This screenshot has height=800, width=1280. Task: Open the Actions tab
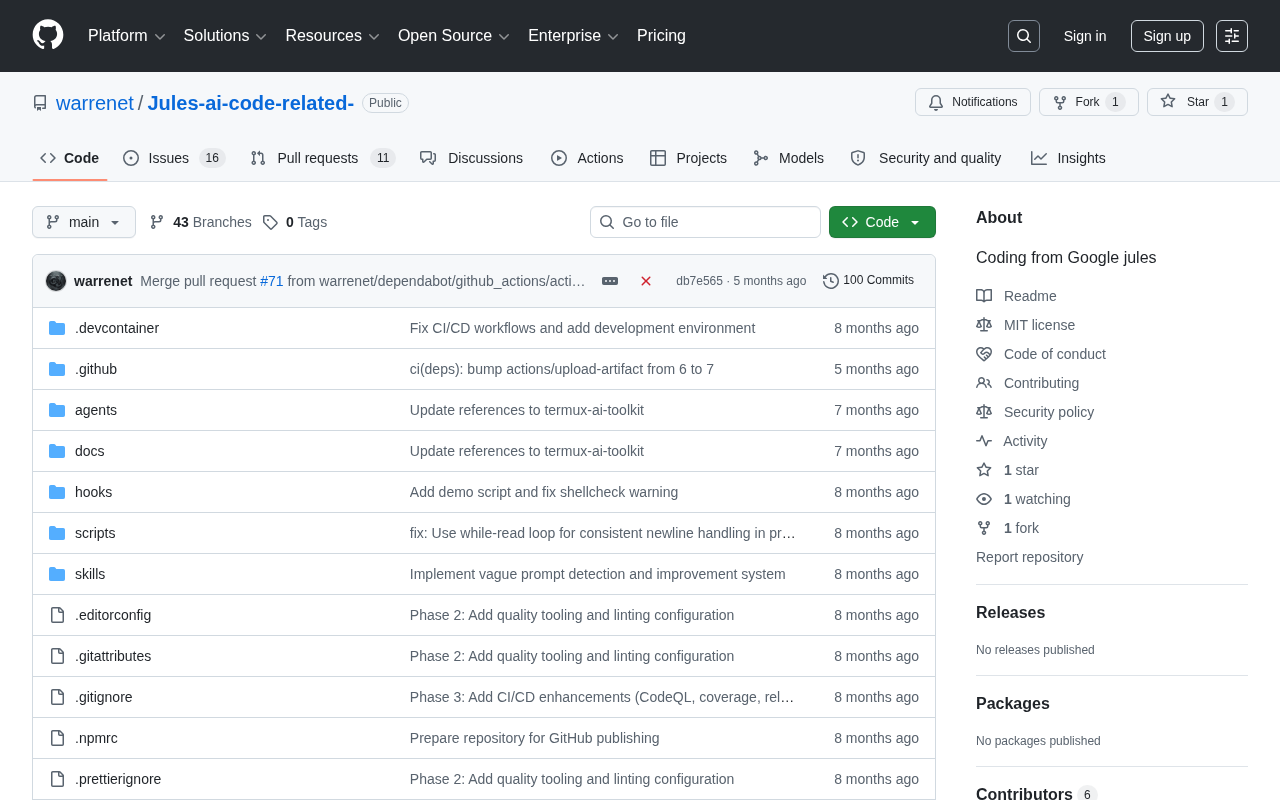coord(587,158)
